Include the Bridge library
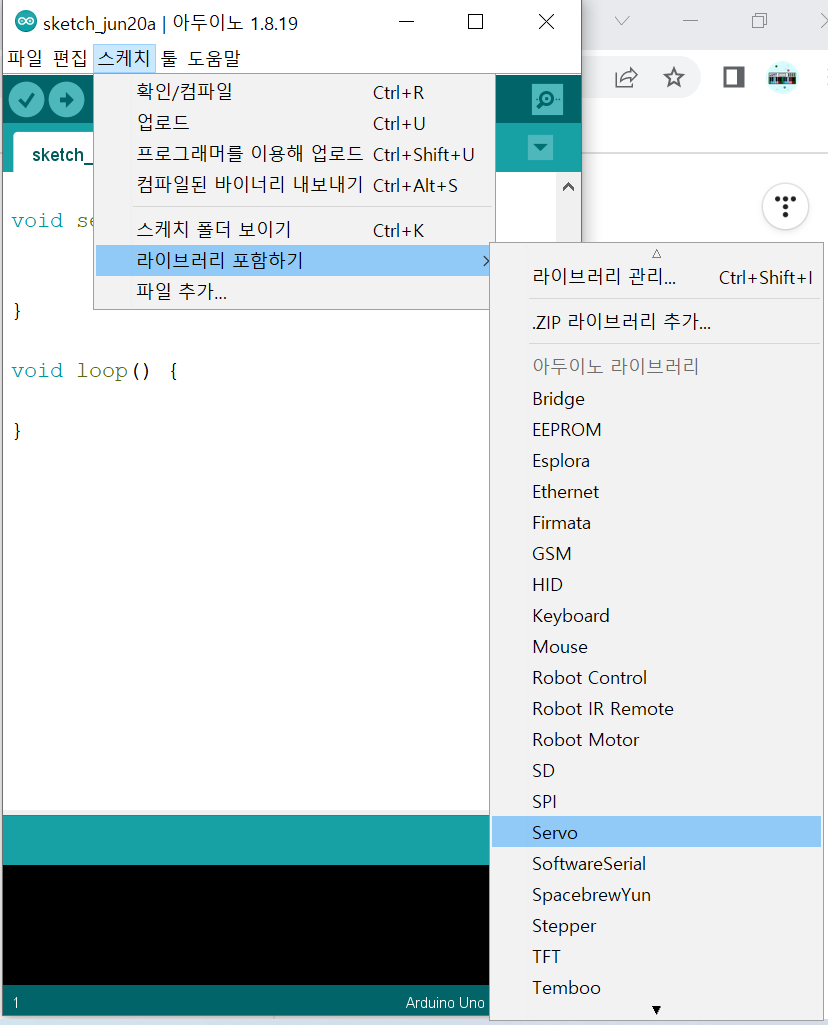The image size is (828, 1025). click(x=656, y=399)
